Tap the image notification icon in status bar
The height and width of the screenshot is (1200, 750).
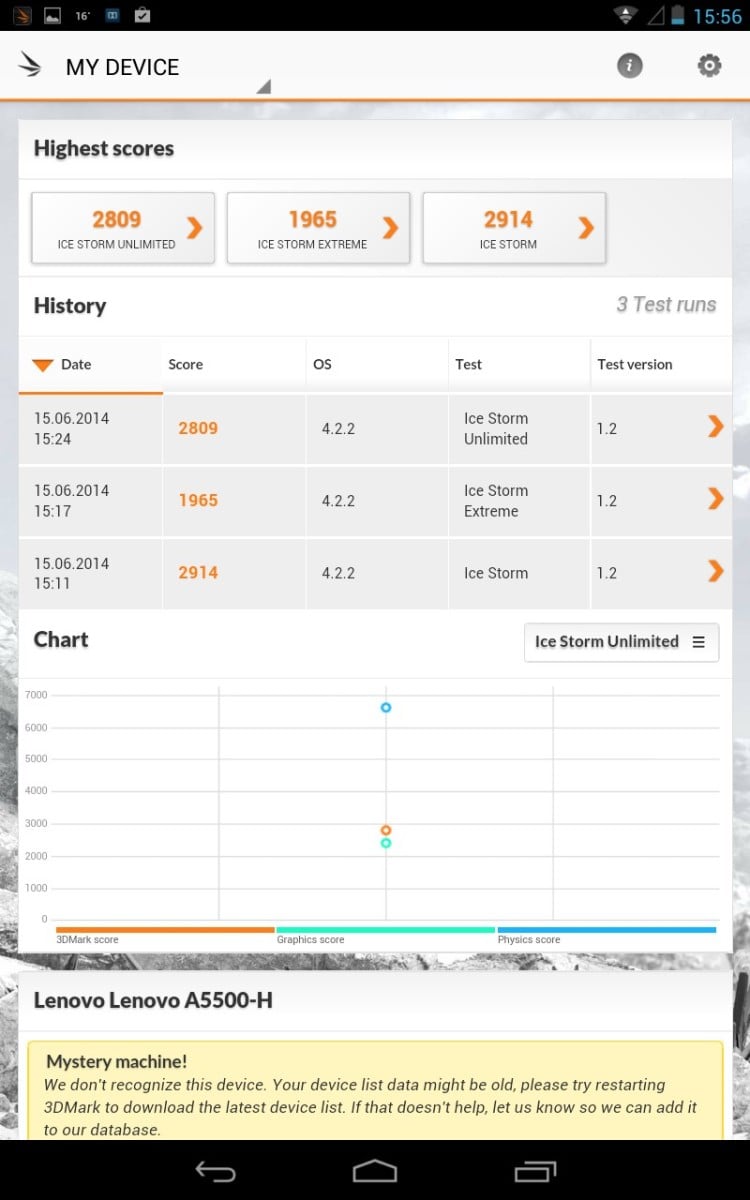[x=53, y=15]
